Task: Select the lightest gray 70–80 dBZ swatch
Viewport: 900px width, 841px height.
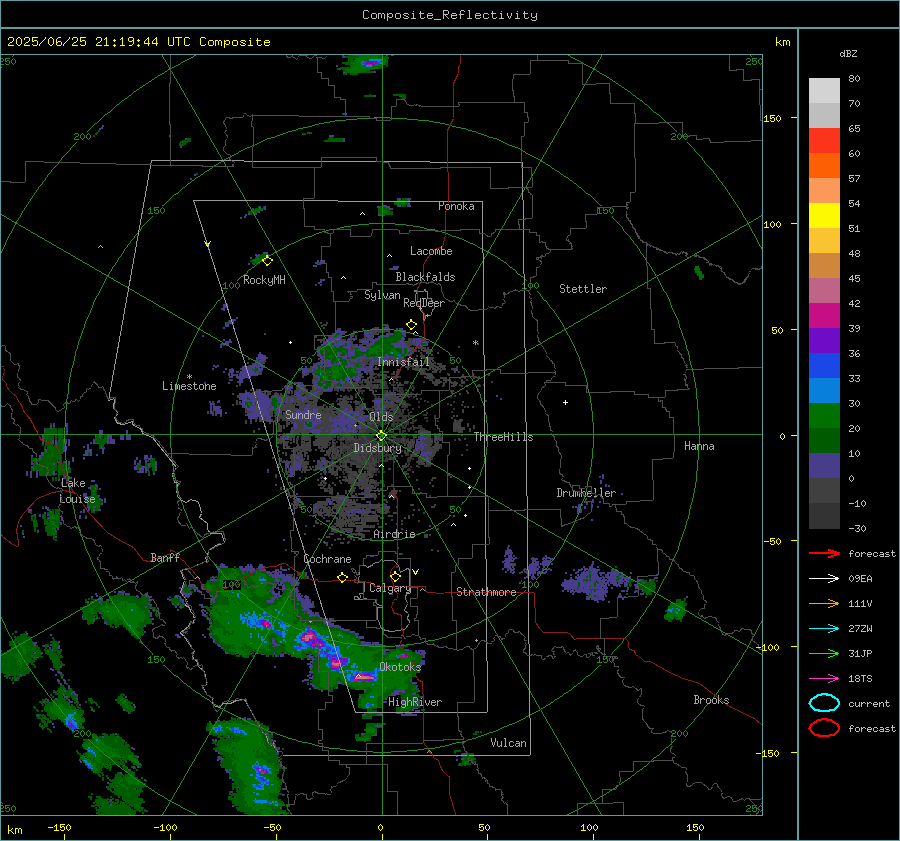Action: point(824,91)
